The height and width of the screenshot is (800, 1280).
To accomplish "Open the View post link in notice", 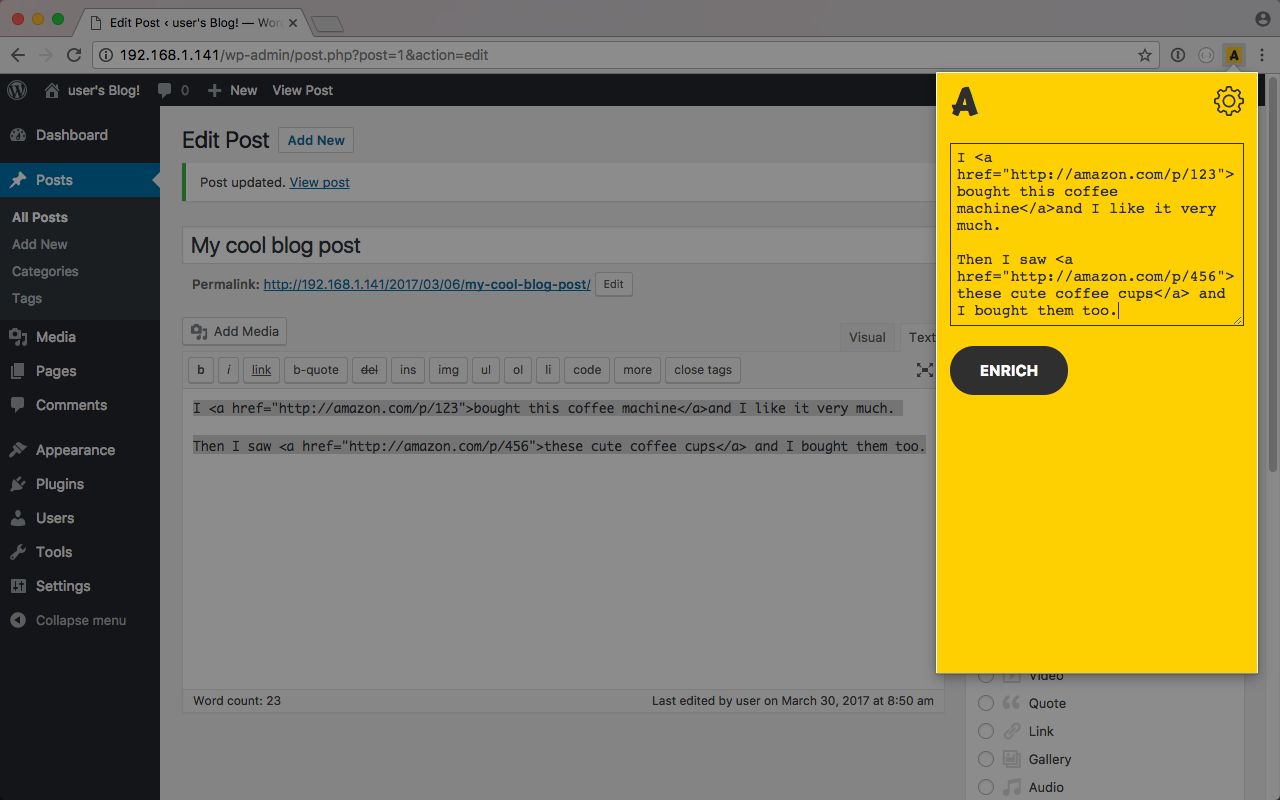I will [319, 182].
